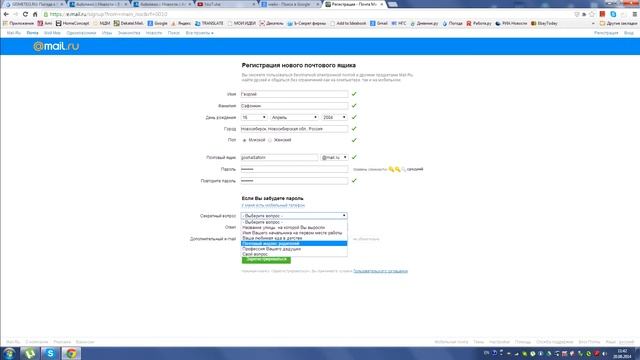Click the green Зарегистрироваться button
Viewport: 640px width, 360px height.
click(x=266, y=260)
